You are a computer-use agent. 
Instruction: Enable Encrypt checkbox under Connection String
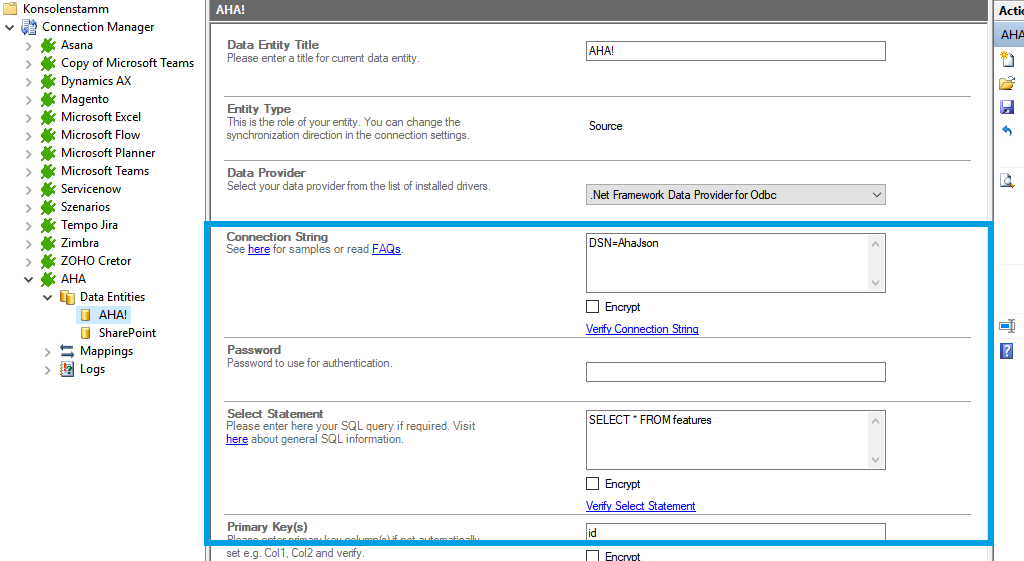point(593,307)
